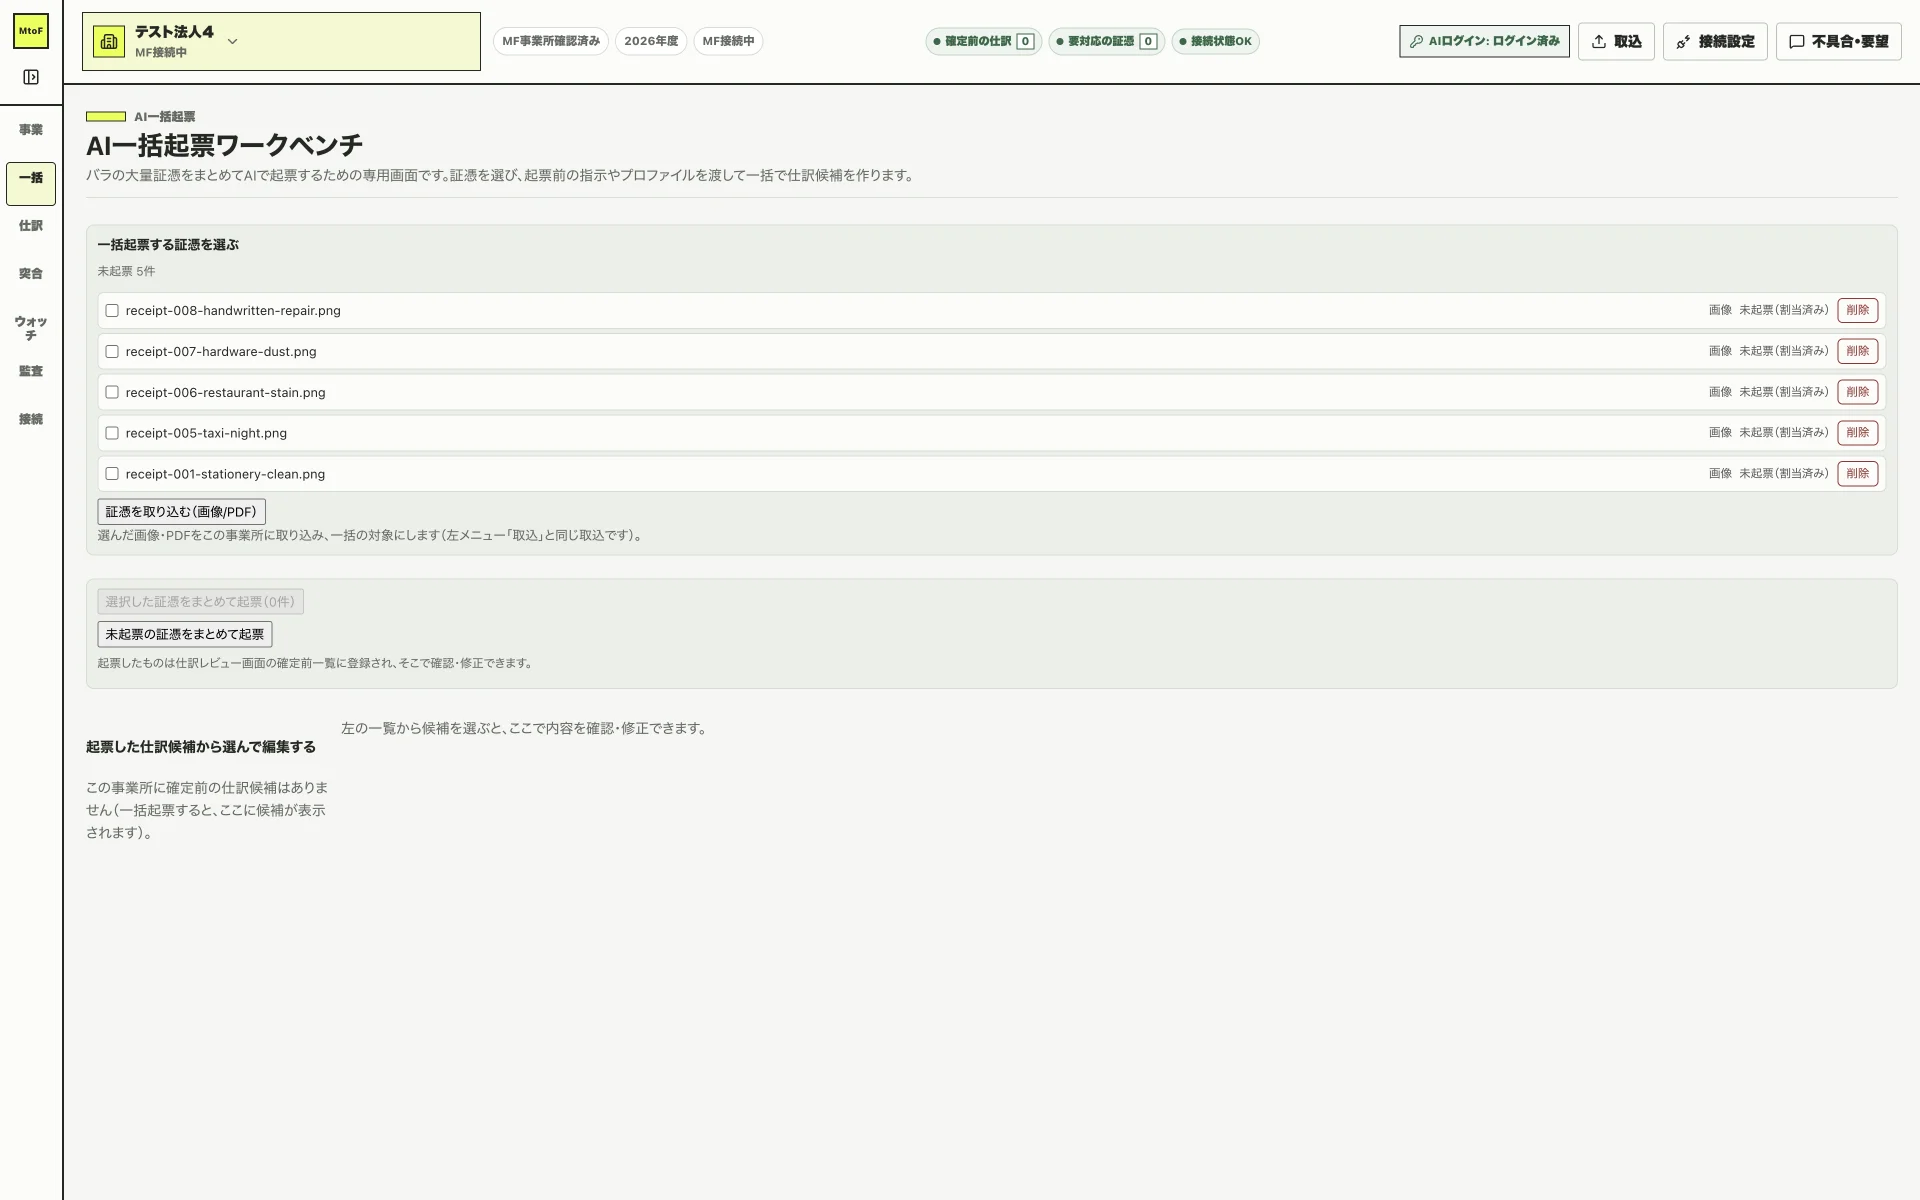
Task: Click 未起票の証憑をまとめて起票 button
Action: coord(185,634)
